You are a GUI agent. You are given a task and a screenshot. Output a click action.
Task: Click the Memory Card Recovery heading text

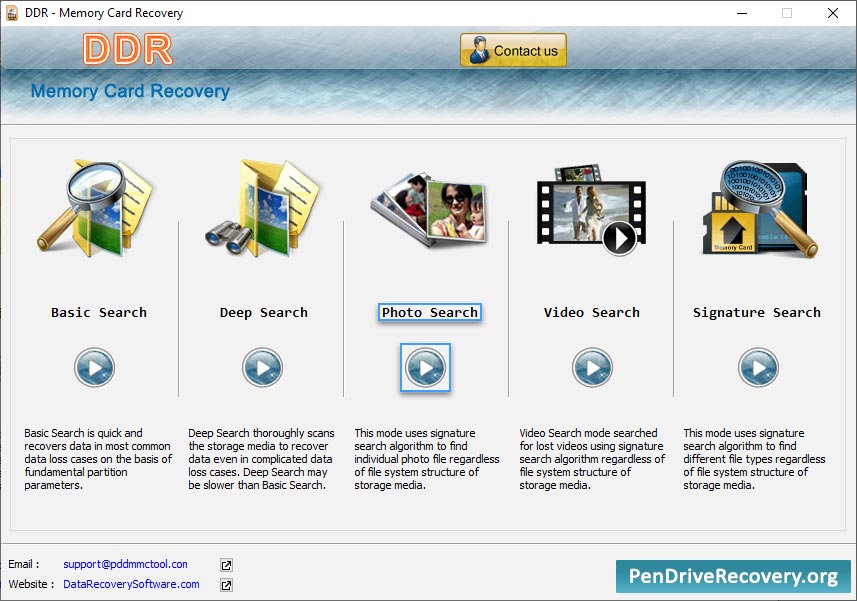(130, 91)
